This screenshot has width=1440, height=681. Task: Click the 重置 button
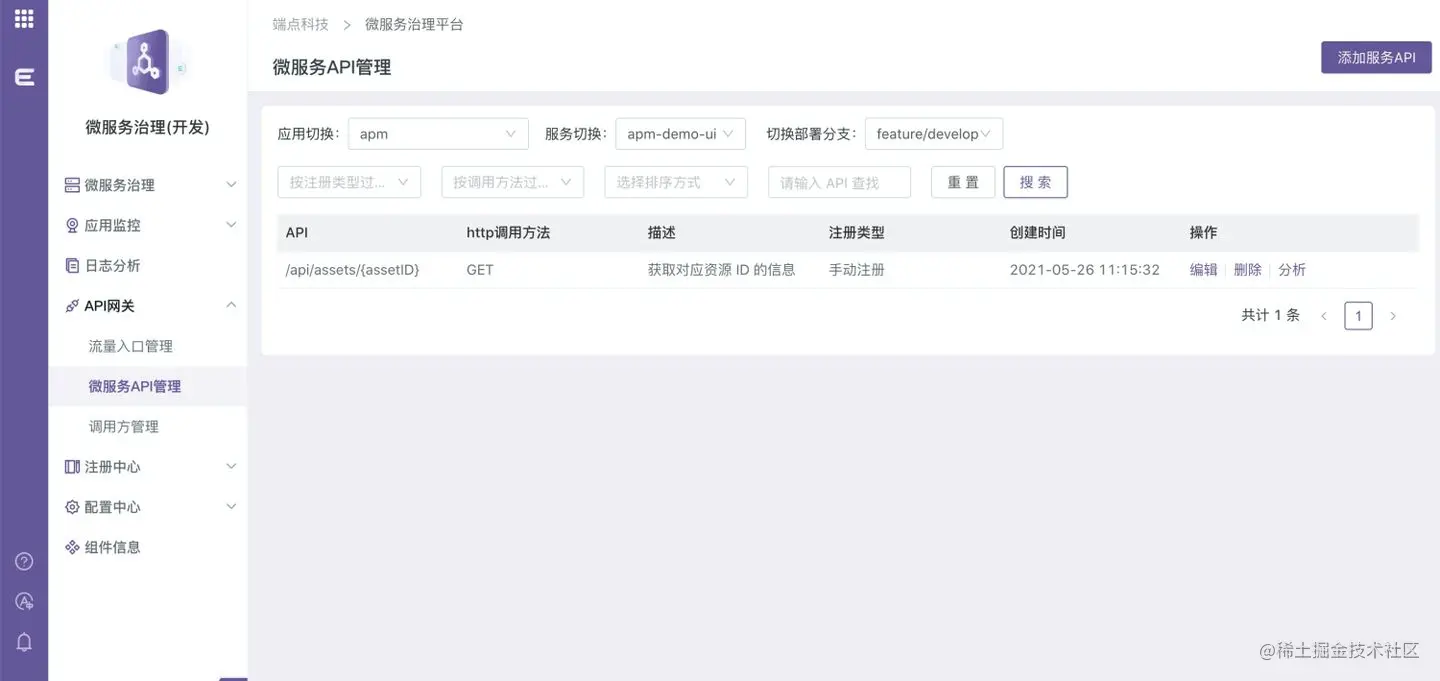pos(963,182)
